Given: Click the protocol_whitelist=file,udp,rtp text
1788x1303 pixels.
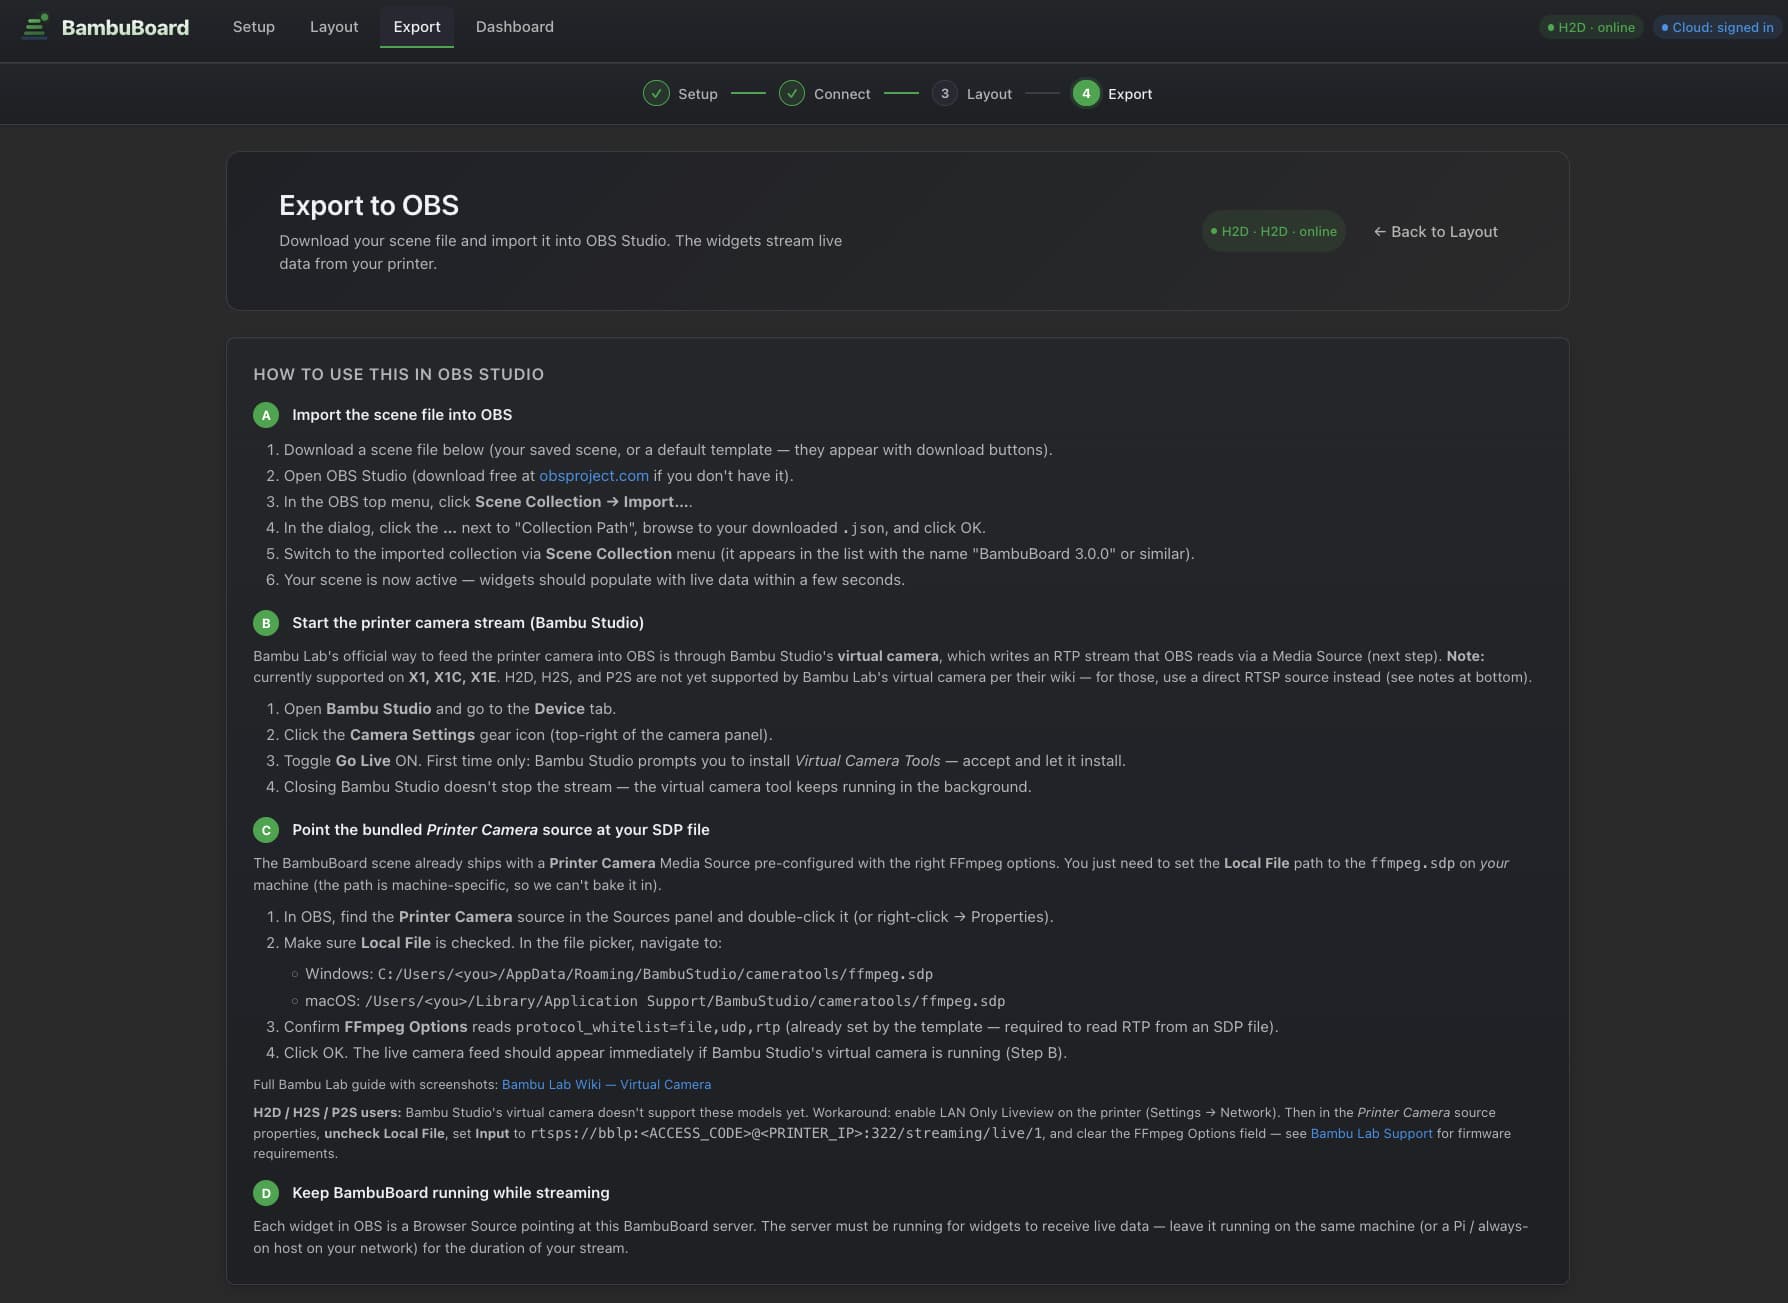Looking at the screenshot, I should [648, 1027].
